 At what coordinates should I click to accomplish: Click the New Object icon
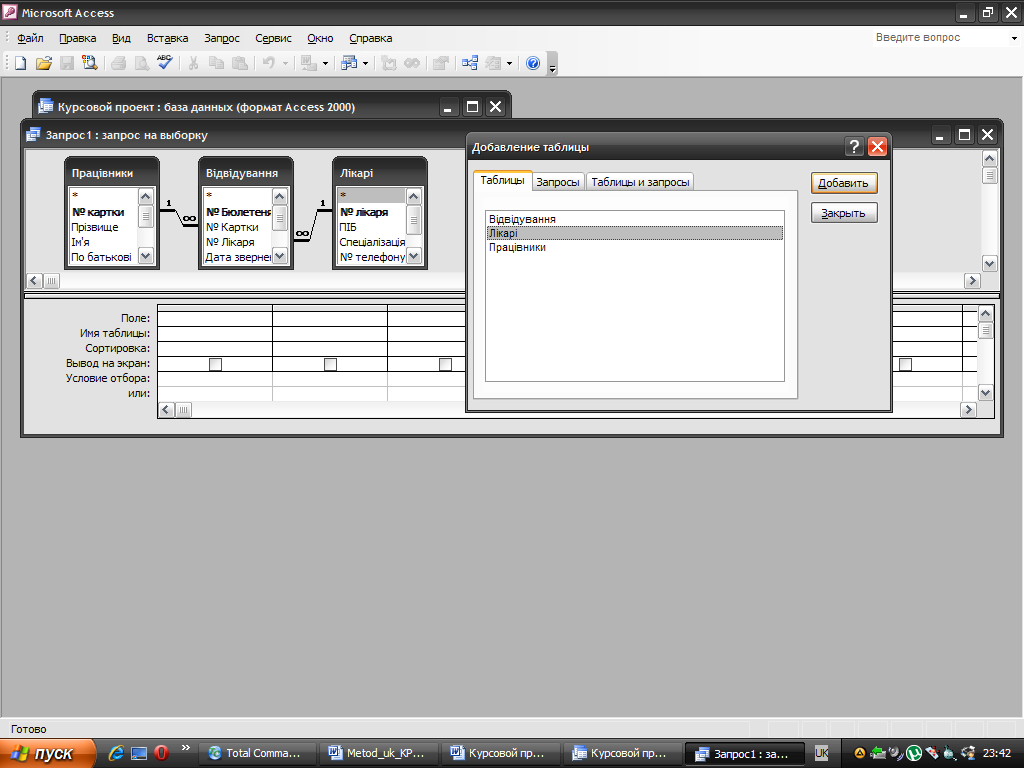(x=493, y=63)
